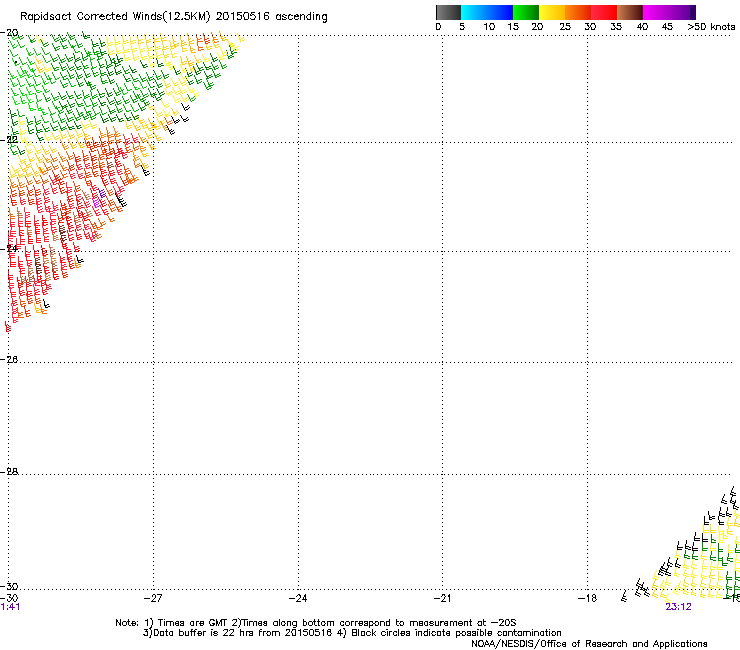
Task: Click the purple time stamp '1:41'
Action: [x=10, y=607]
